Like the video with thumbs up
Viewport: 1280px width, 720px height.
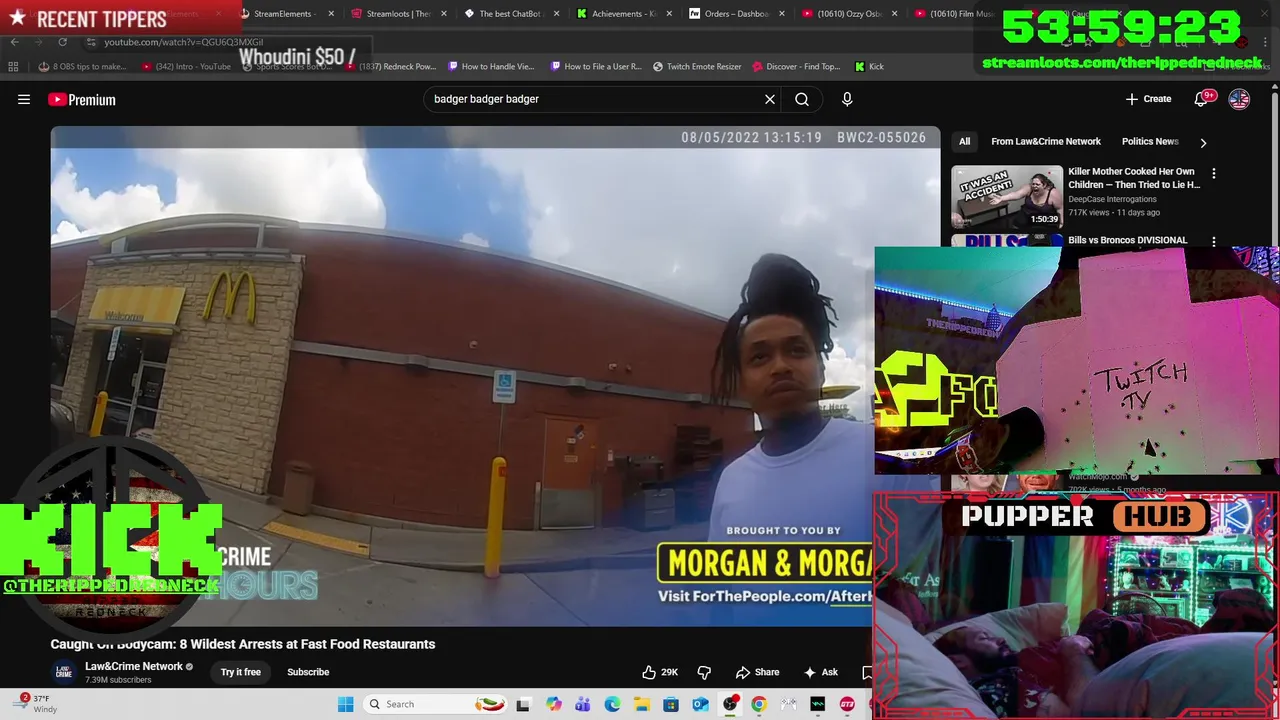[662, 672]
